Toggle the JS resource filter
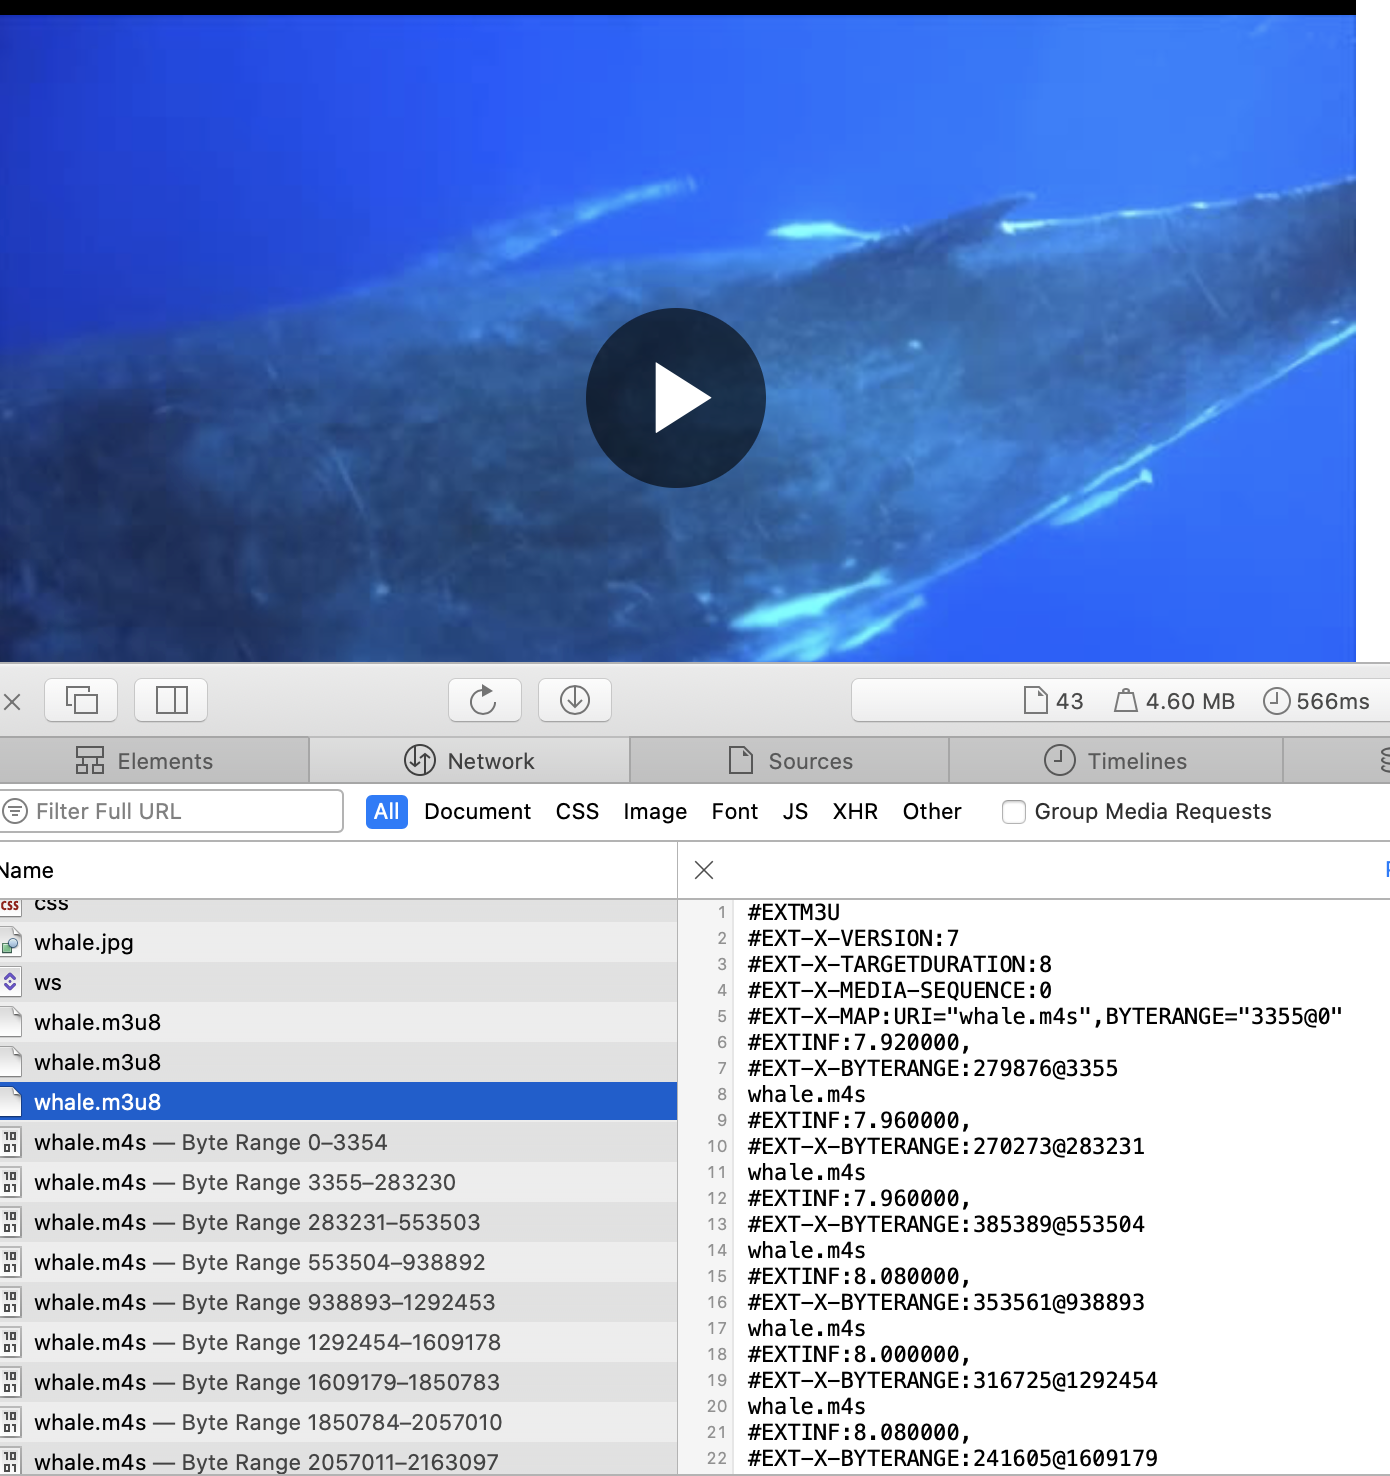The height and width of the screenshot is (1476, 1390). pos(795,811)
